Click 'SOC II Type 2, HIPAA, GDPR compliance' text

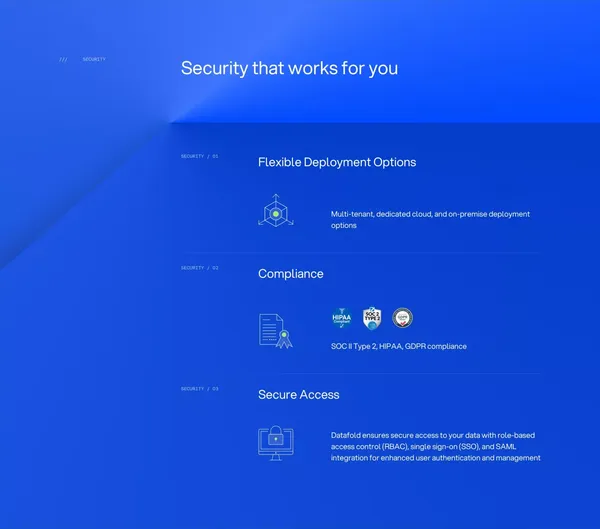pyautogui.click(x=399, y=346)
